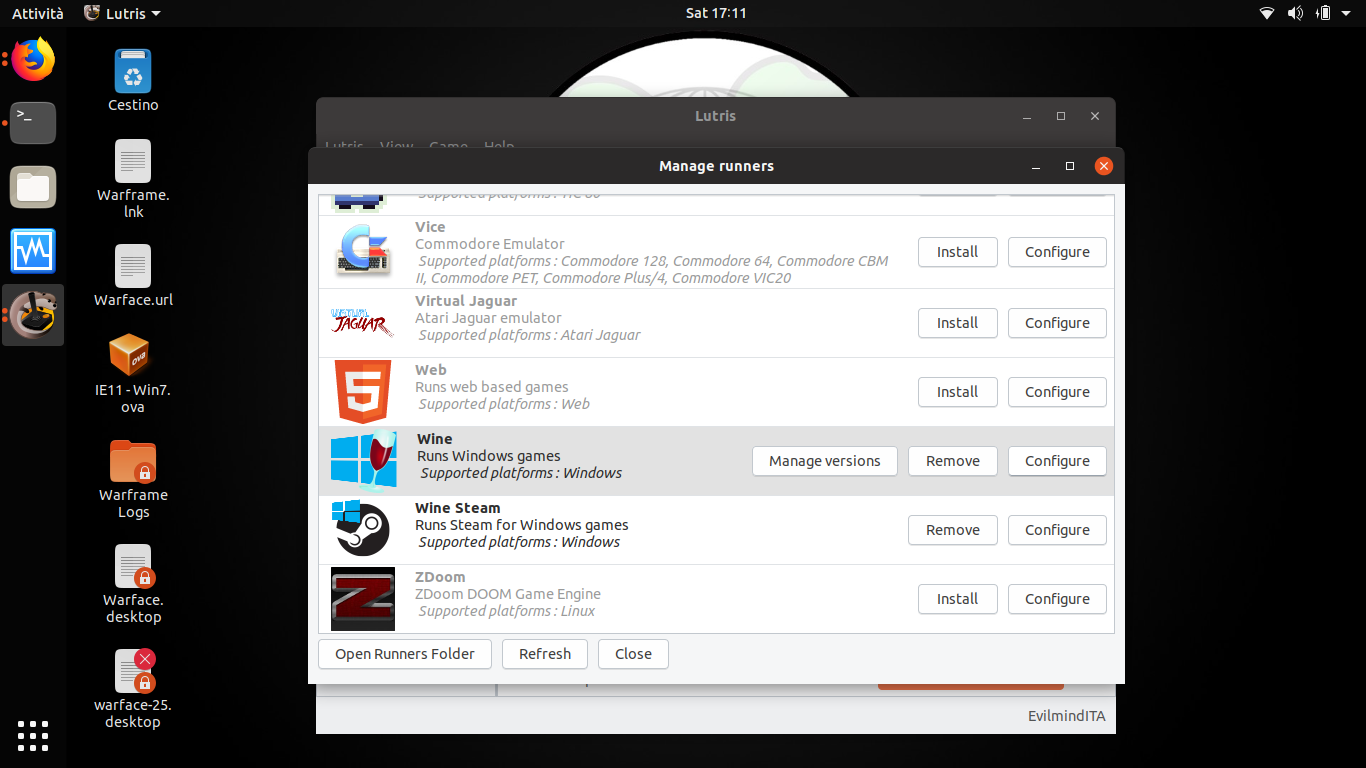The image size is (1366, 768).
Task: Select the Warface.url desktop file
Action: [133, 275]
